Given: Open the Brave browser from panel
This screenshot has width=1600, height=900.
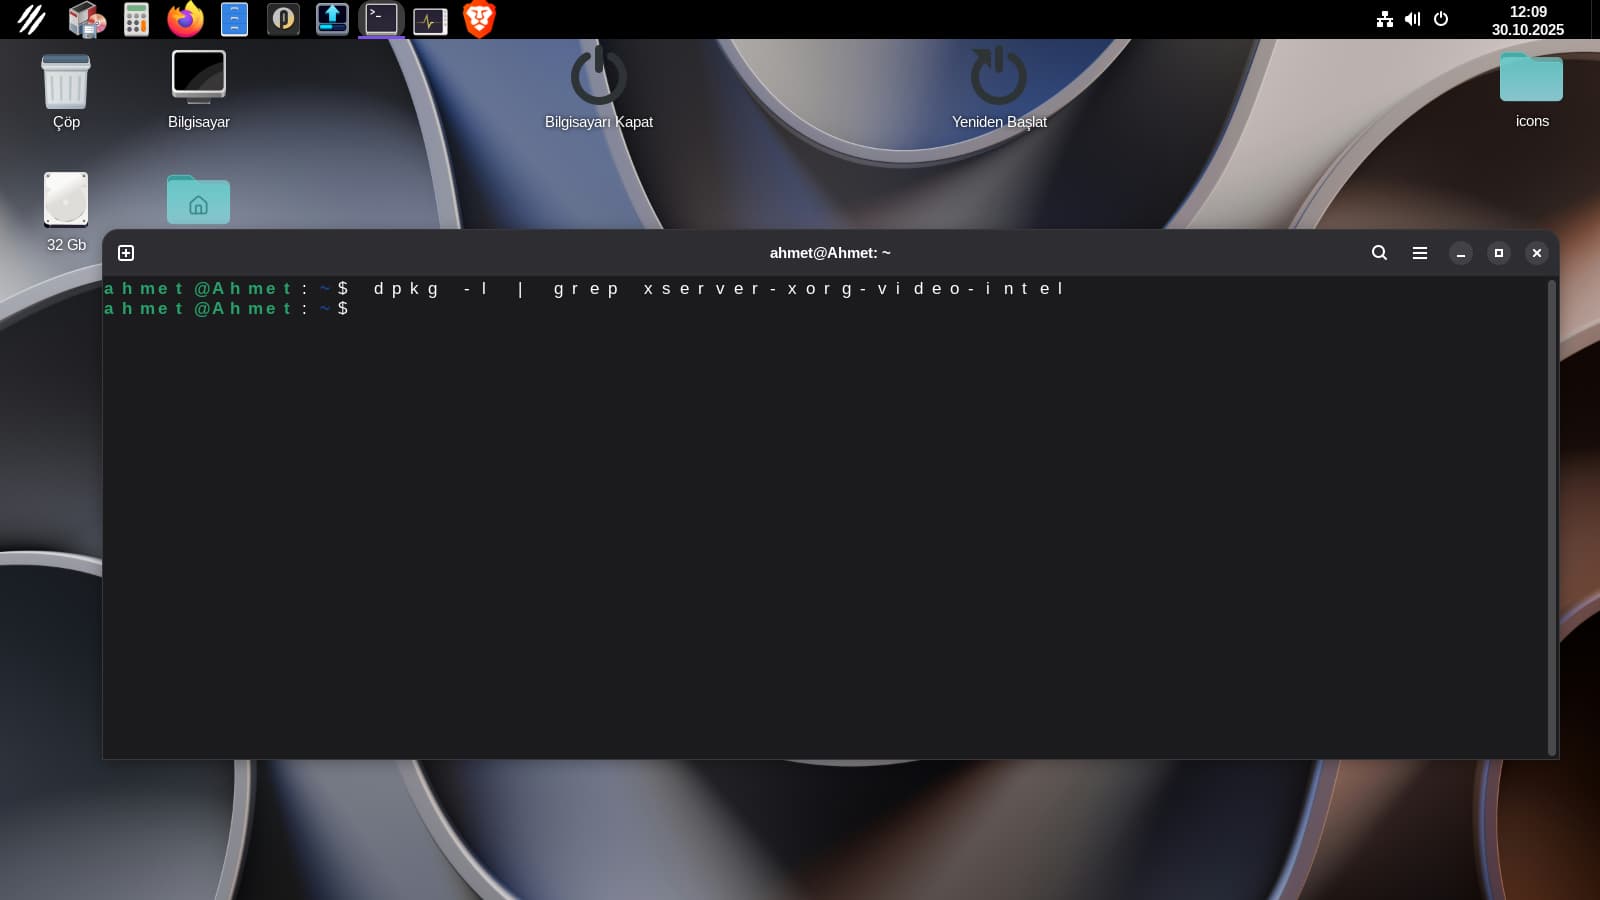Looking at the screenshot, I should 479,19.
